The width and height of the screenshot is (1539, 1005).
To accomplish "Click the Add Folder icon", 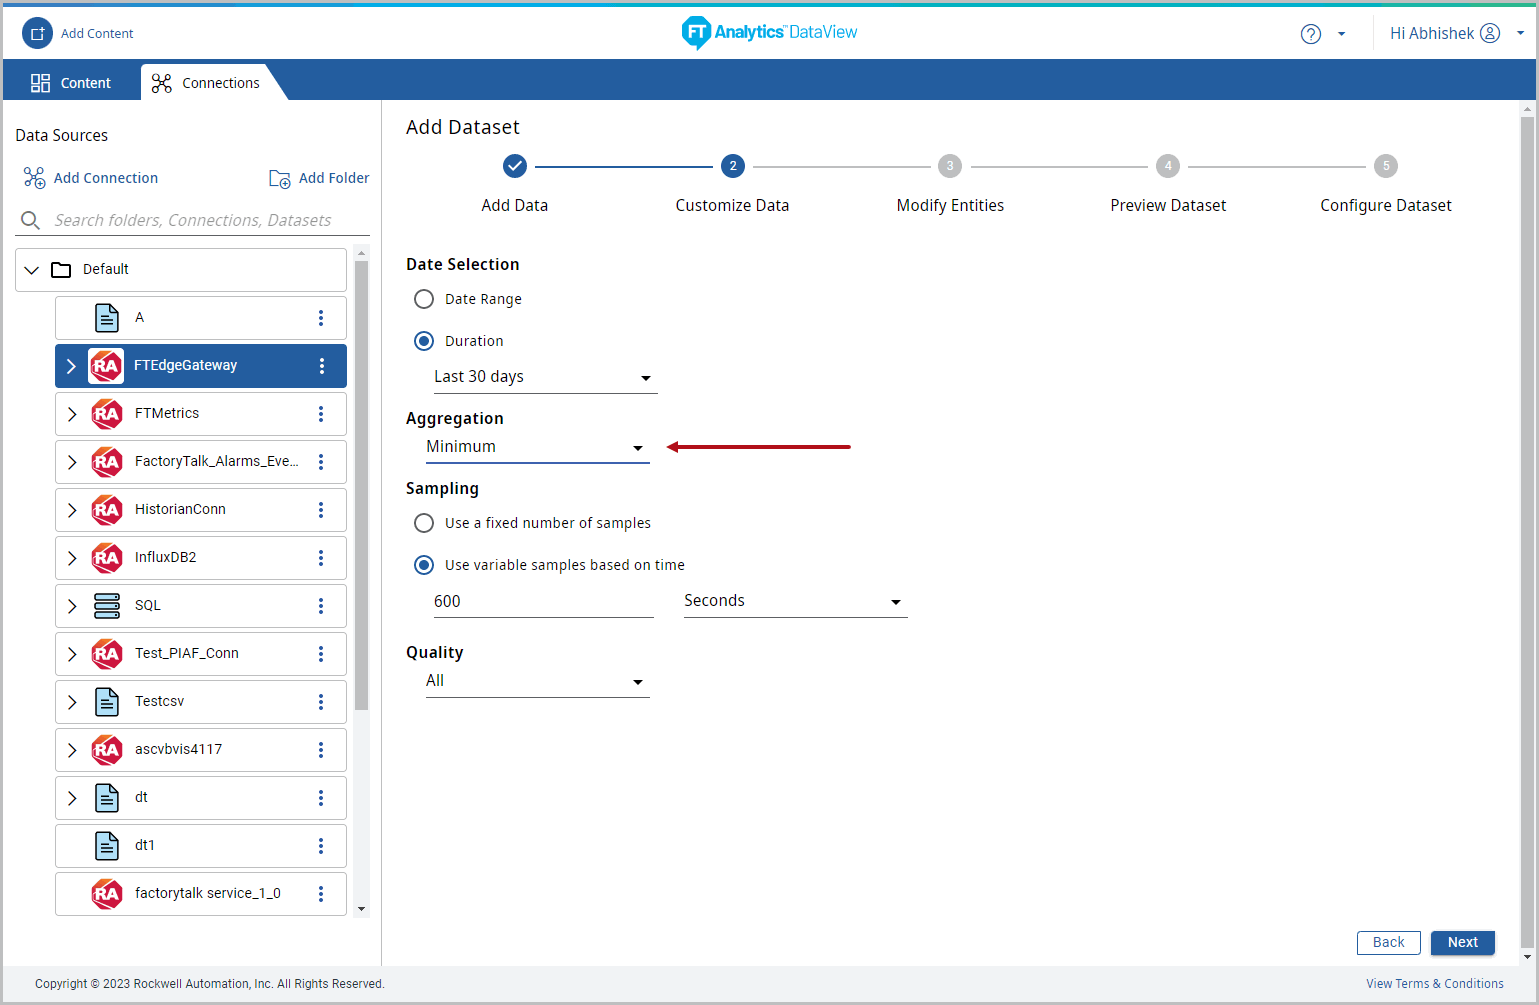I will pos(280,178).
